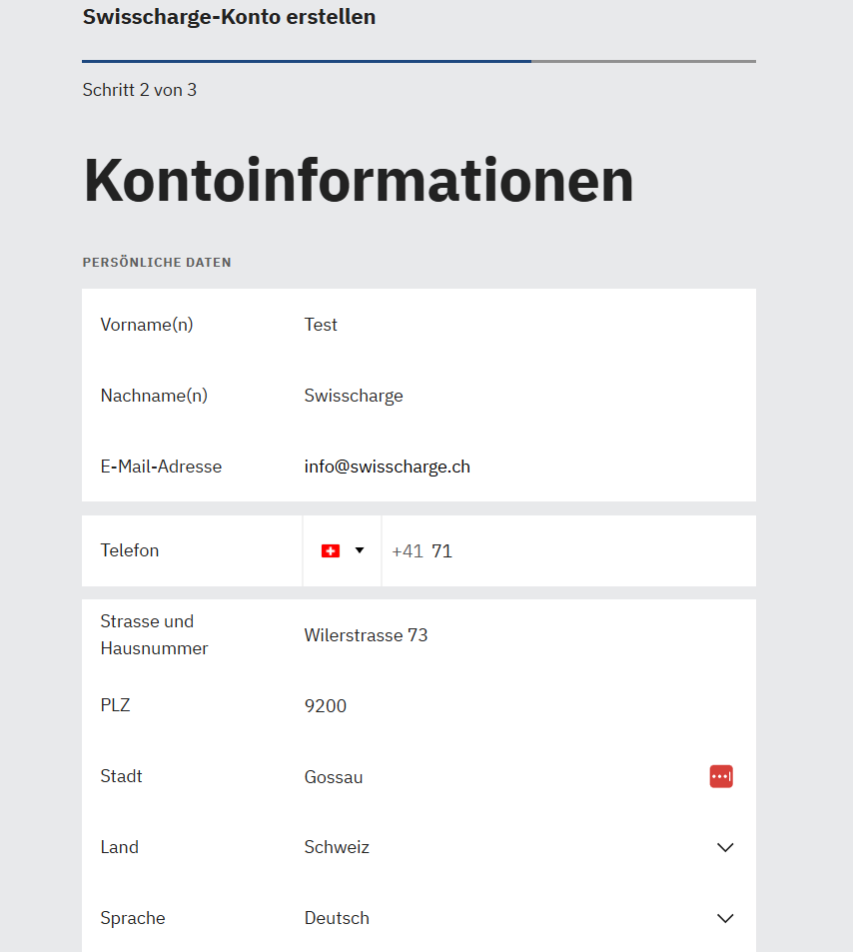The width and height of the screenshot is (853, 952).
Task: Click the Kontoinformationen heading
Action: 359,180
